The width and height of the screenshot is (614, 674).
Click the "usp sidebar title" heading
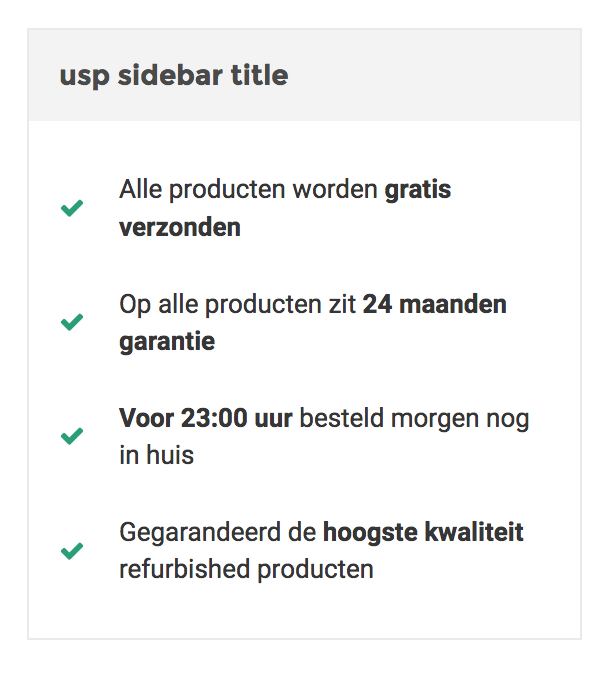coord(174,76)
